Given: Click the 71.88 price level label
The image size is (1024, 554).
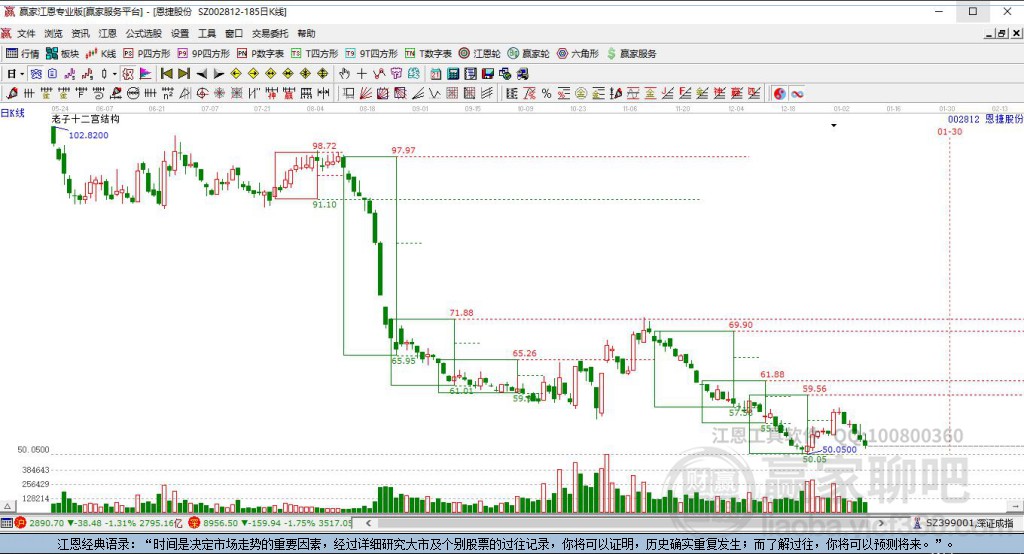Looking at the screenshot, I should coord(461,313).
